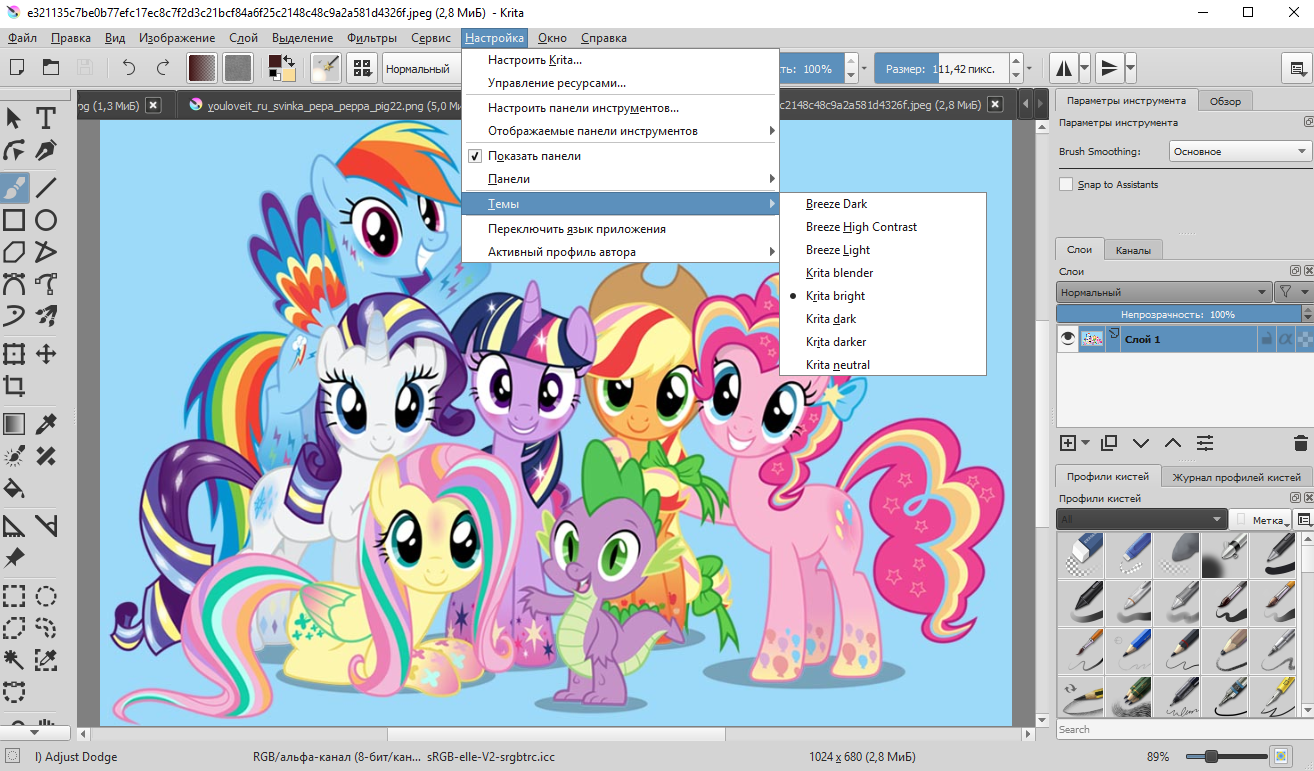Click Настроить Krita... menu entry

(x=534, y=60)
